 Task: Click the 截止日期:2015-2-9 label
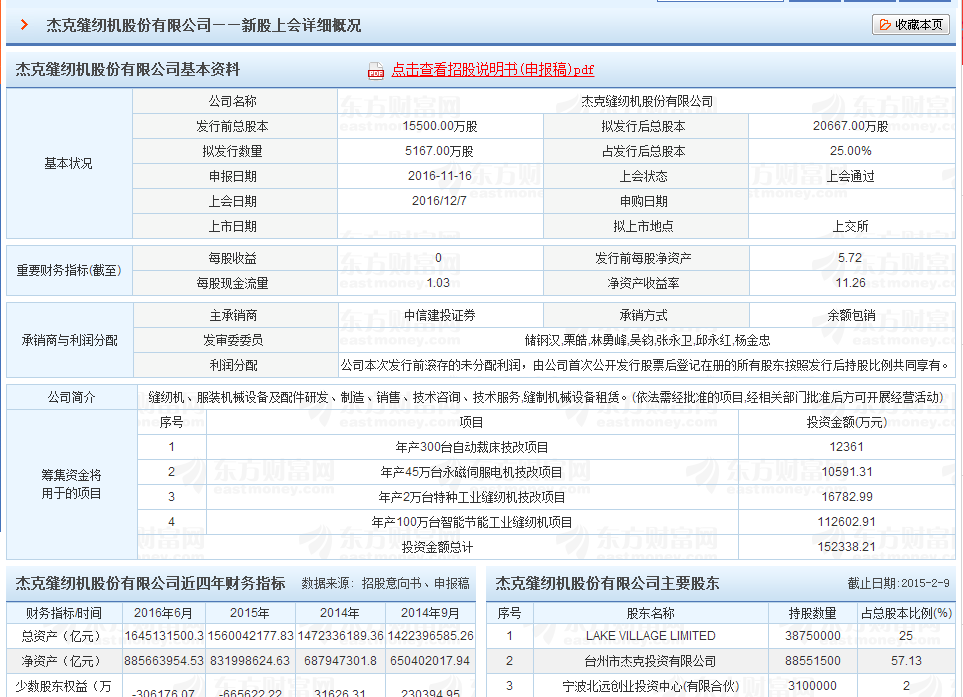click(x=899, y=583)
